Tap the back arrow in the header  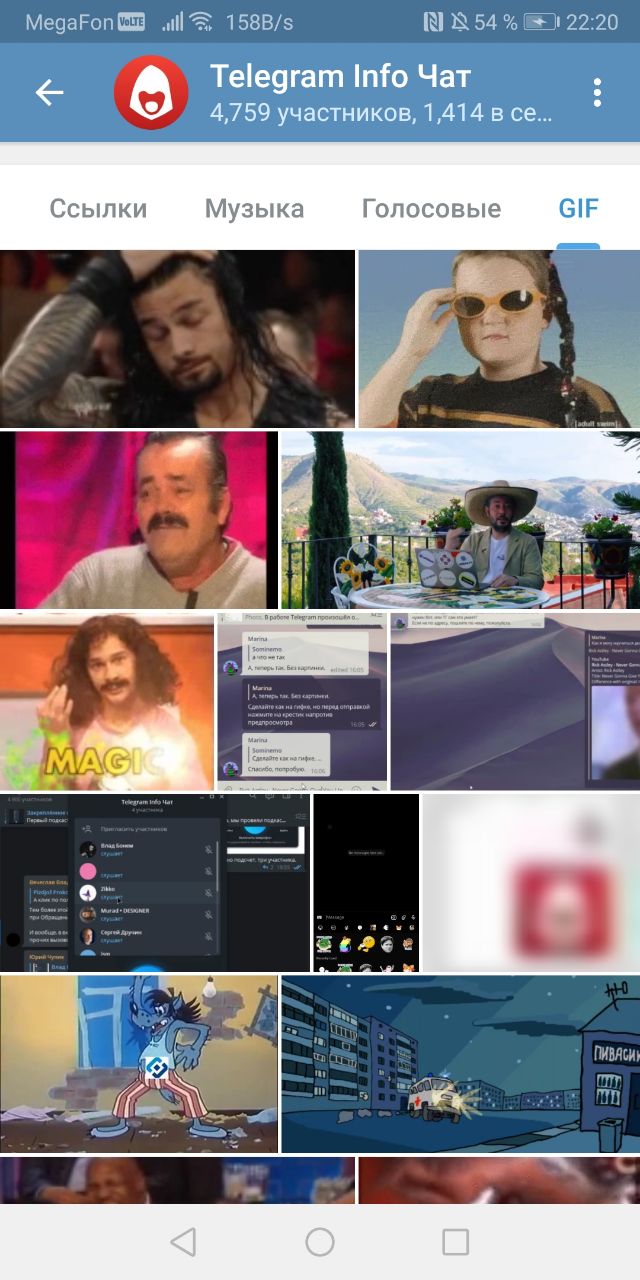click(49, 93)
